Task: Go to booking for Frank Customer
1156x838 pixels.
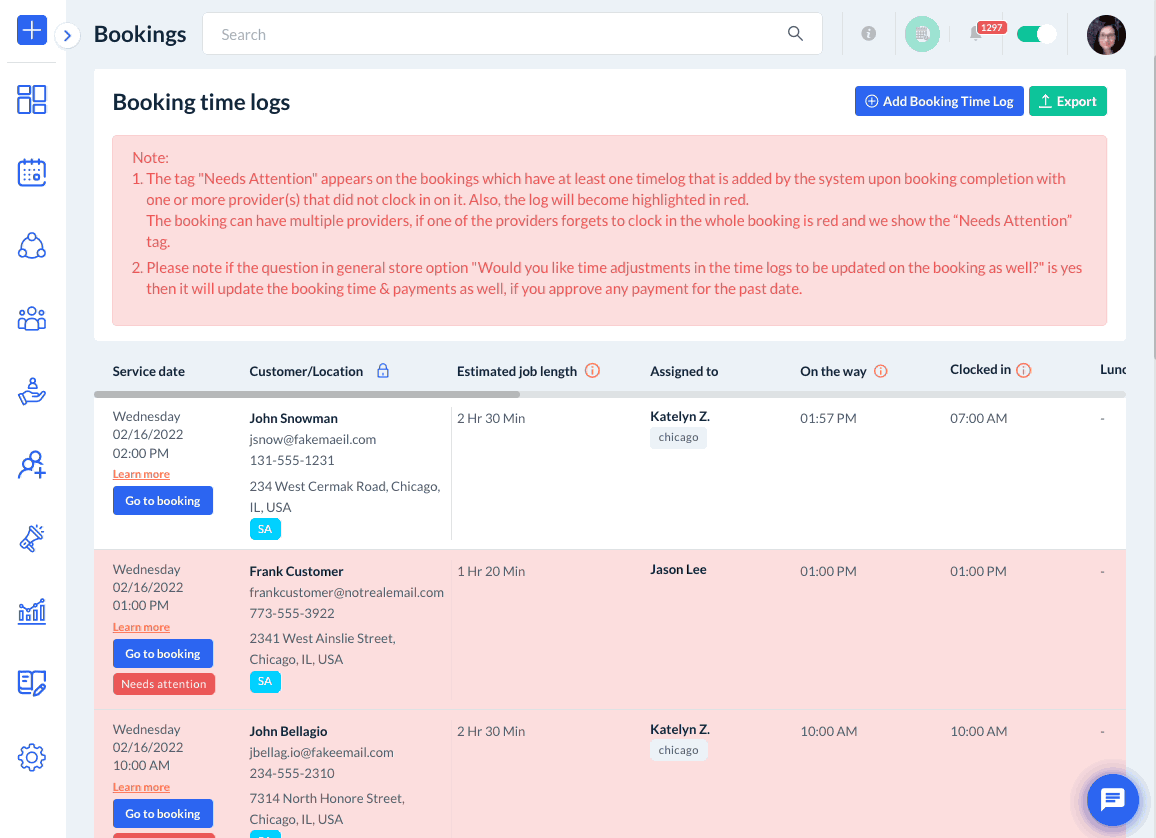Action: click(163, 654)
